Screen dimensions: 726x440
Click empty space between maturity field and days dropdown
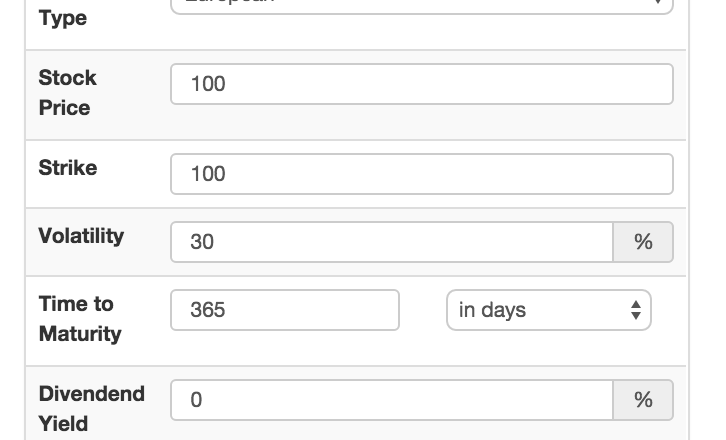coord(423,310)
